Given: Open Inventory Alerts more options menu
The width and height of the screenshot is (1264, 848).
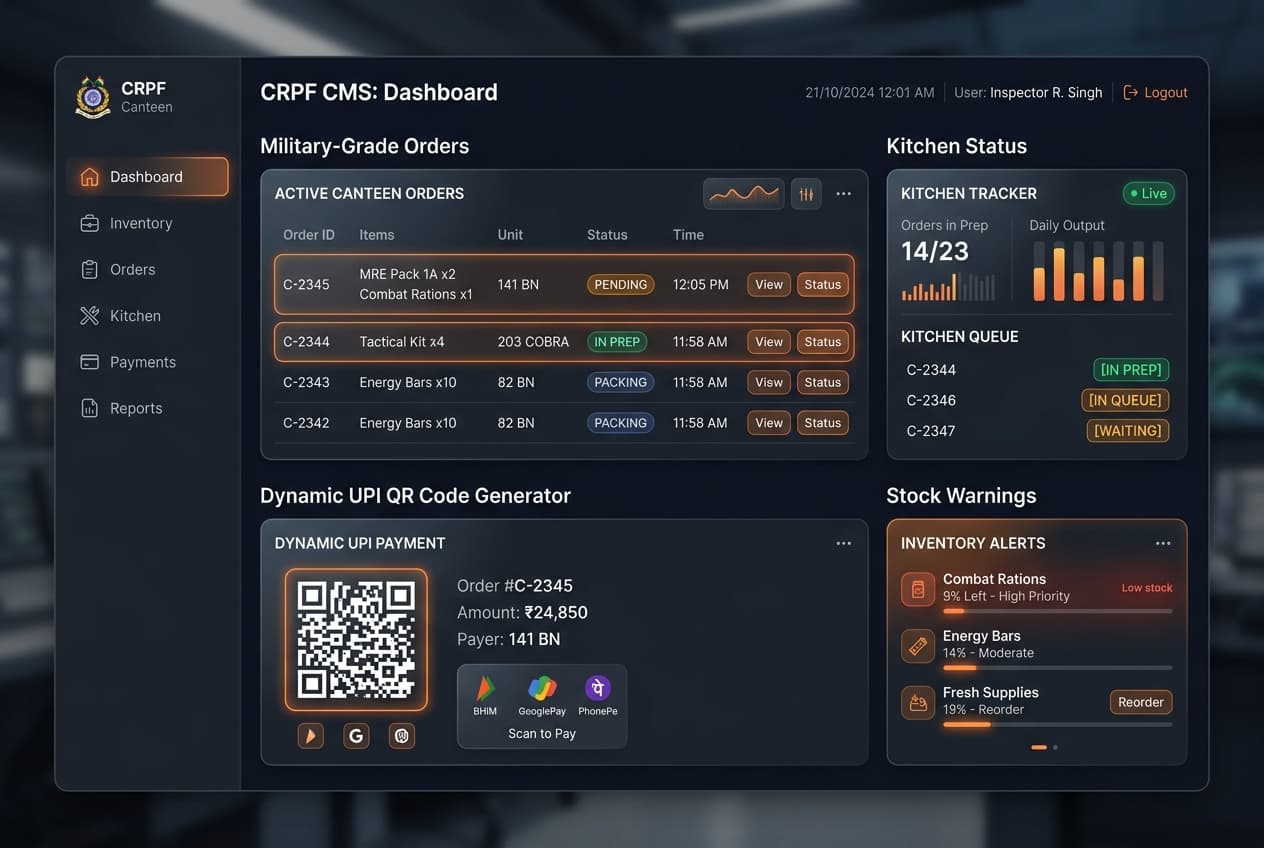Looking at the screenshot, I should pos(1163,543).
